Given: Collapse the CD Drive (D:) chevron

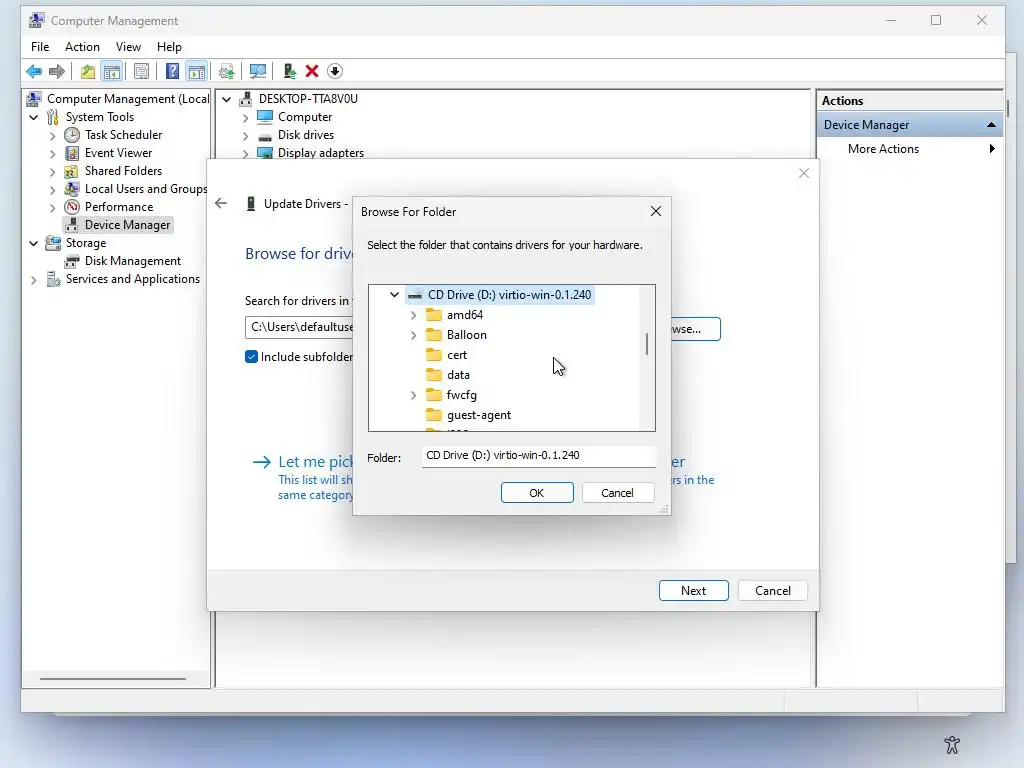Looking at the screenshot, I should pos(394,295).
